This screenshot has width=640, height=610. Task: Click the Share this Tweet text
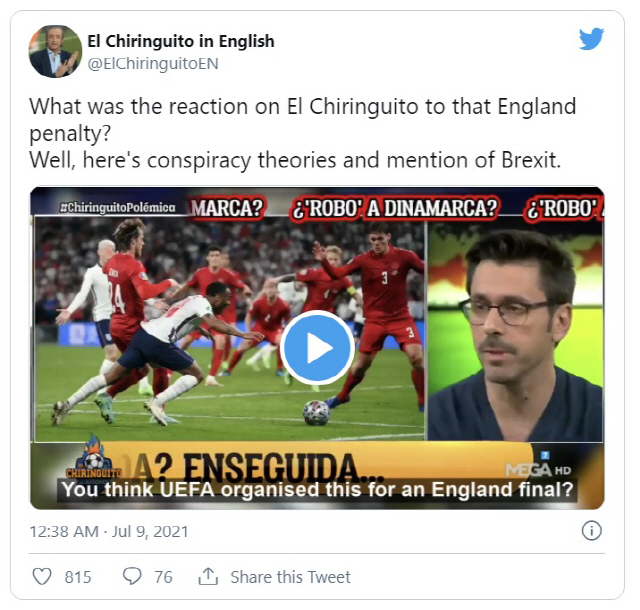click(290, 577)
